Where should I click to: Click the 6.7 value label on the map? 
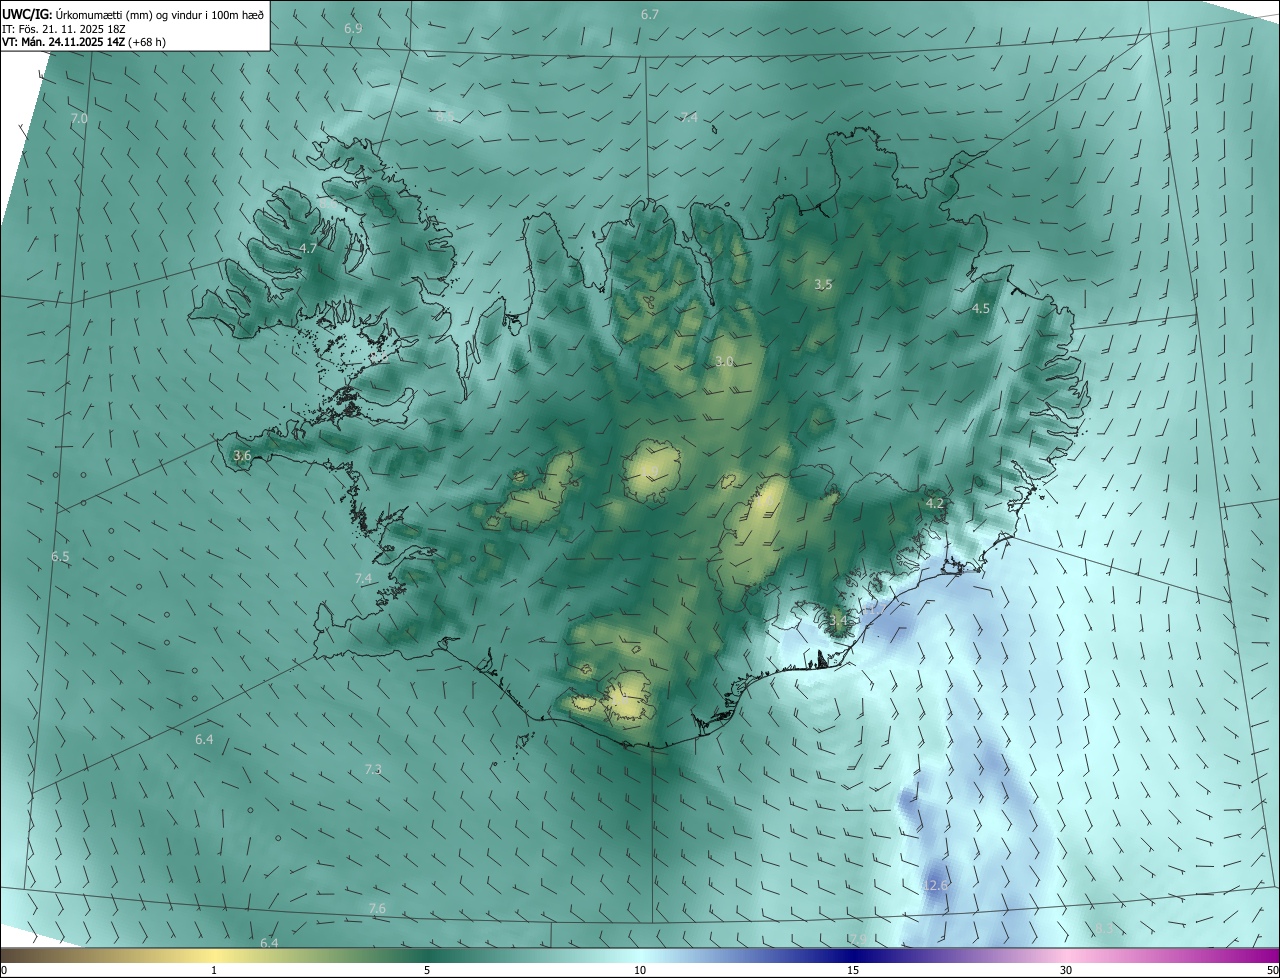650,15
